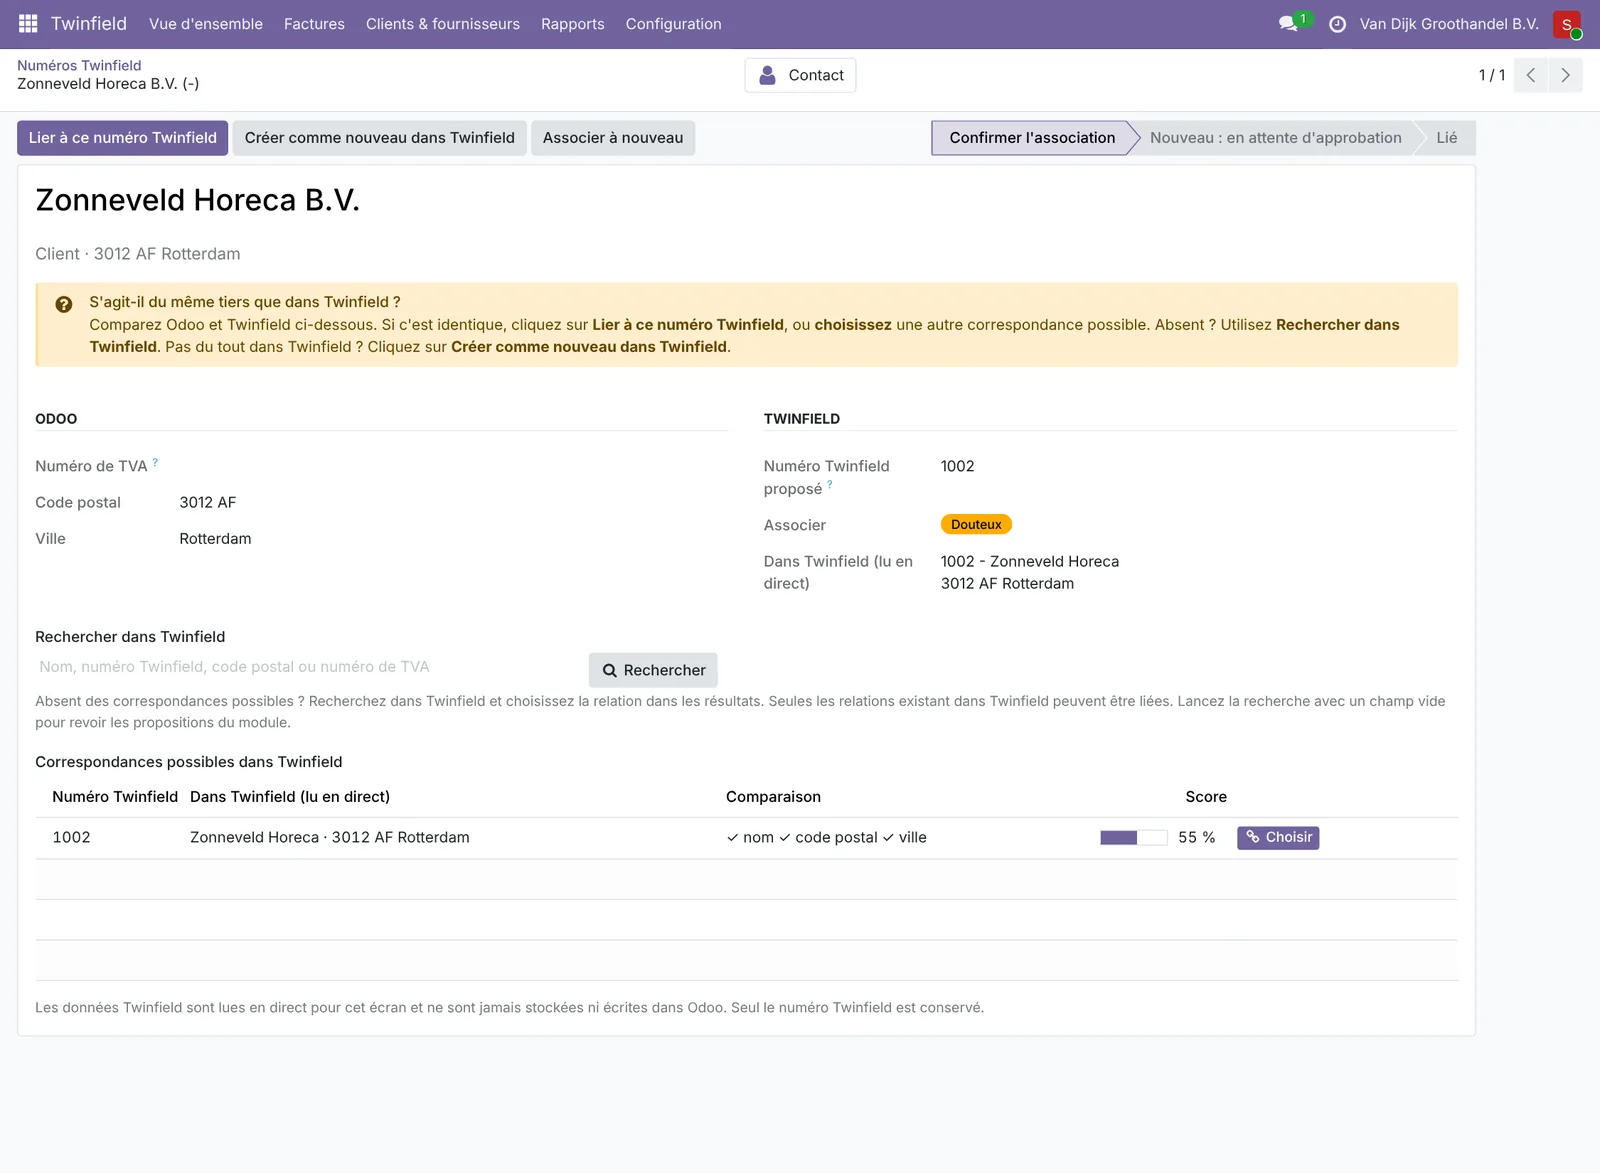This screenshot has height=1173, width=1600.
Task: Go to previous record arrow
Action: click(x=1531, y=75)
